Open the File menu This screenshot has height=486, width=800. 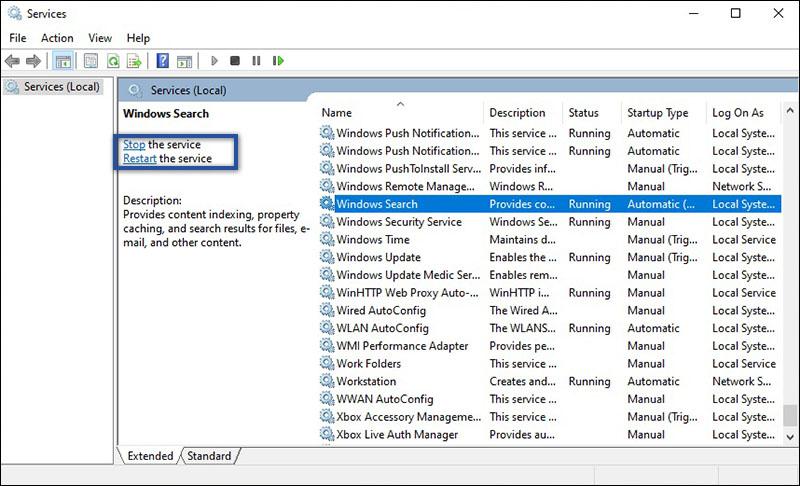point(18,38)
